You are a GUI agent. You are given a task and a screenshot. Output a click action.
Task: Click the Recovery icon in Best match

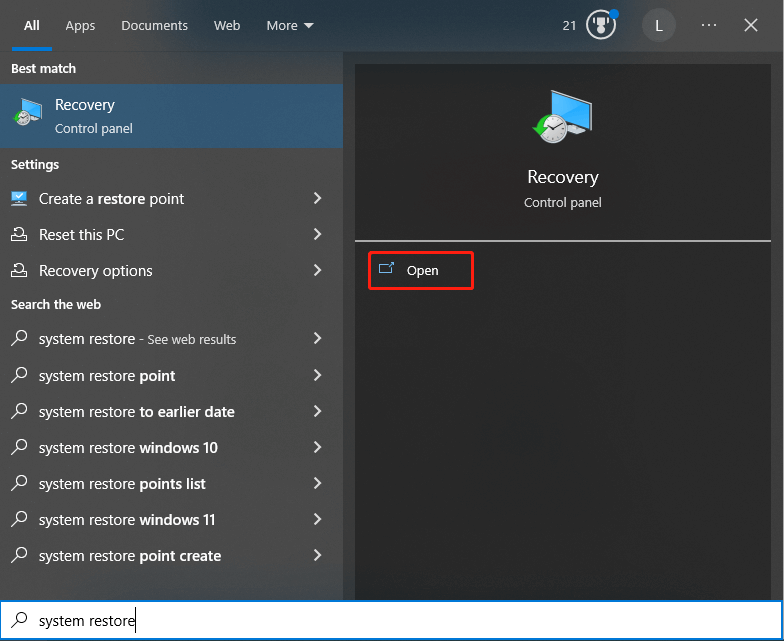point(27,115)
